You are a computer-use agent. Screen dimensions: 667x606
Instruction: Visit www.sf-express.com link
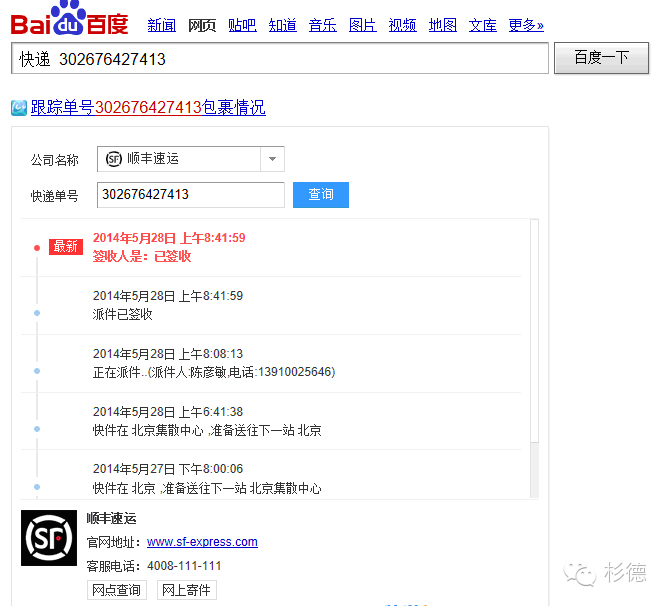[x=202, y=542]
